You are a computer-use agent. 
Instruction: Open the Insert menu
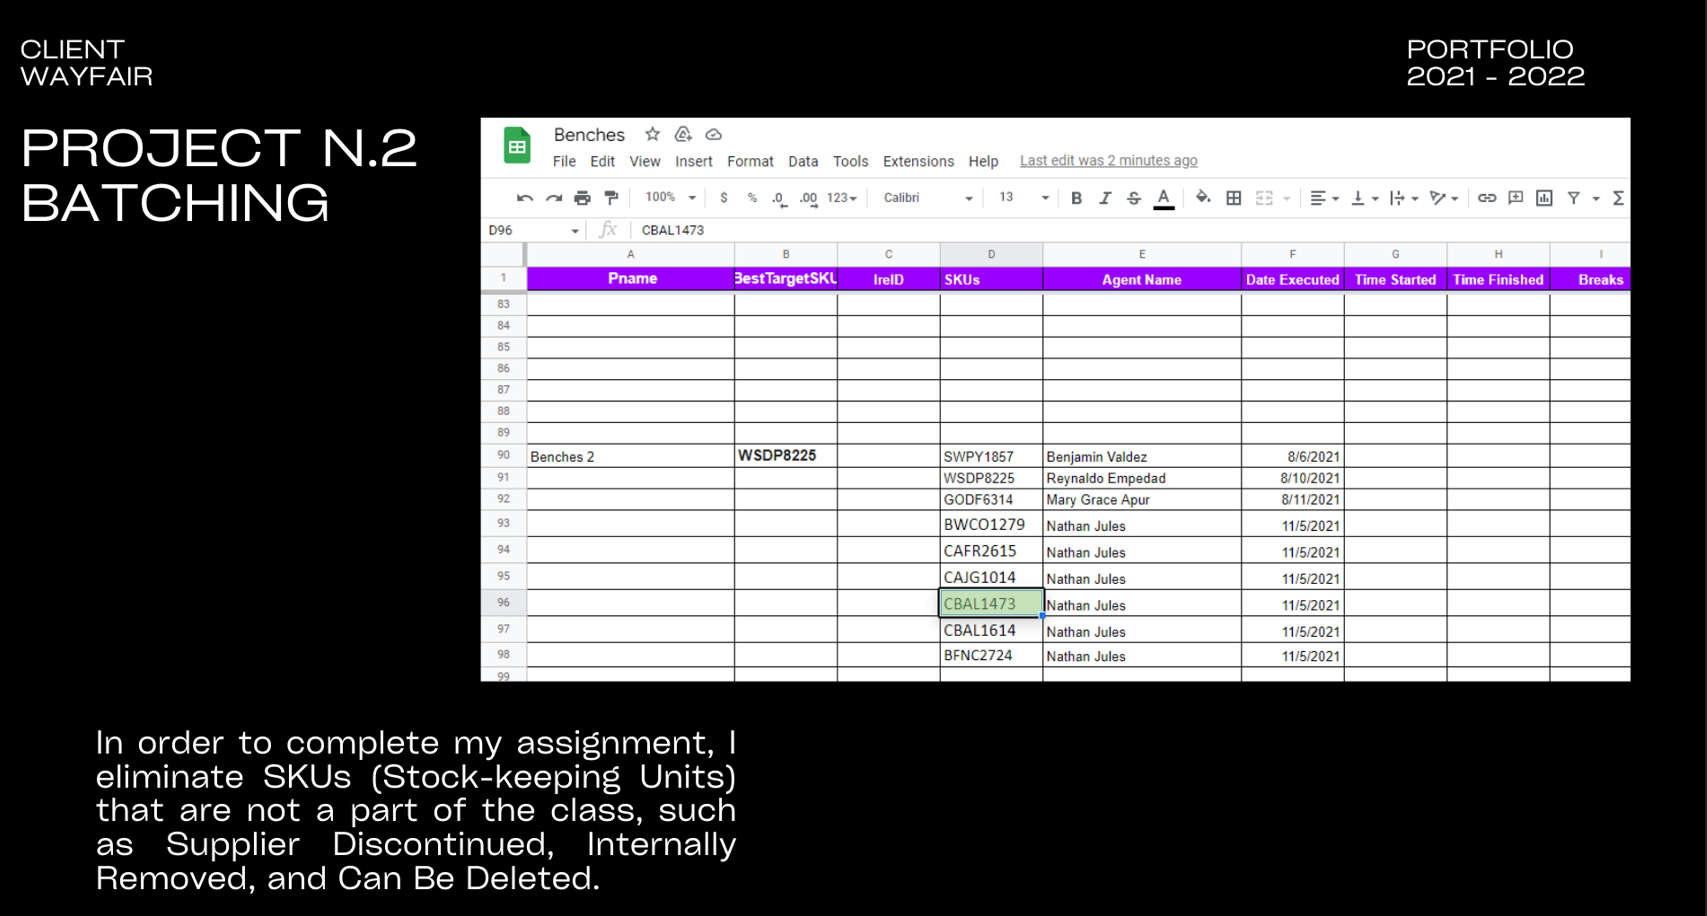(x=693, y=161)
